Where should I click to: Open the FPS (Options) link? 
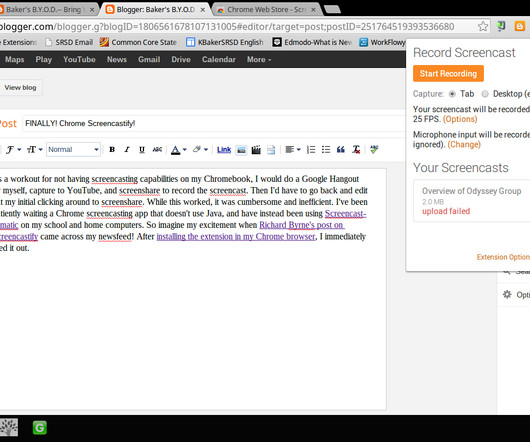[x=460, y=119]
